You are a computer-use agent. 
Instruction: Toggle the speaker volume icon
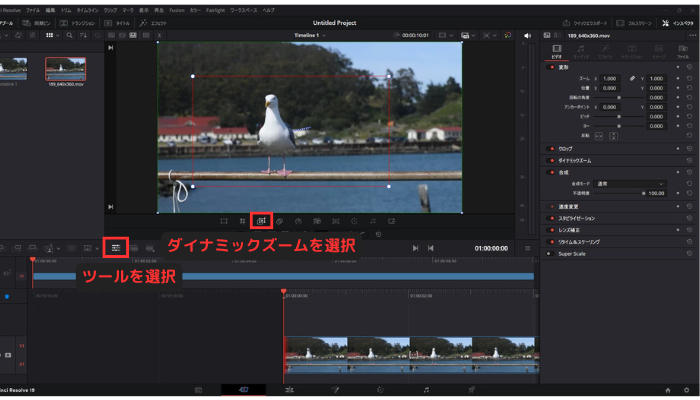click(528, 36)
